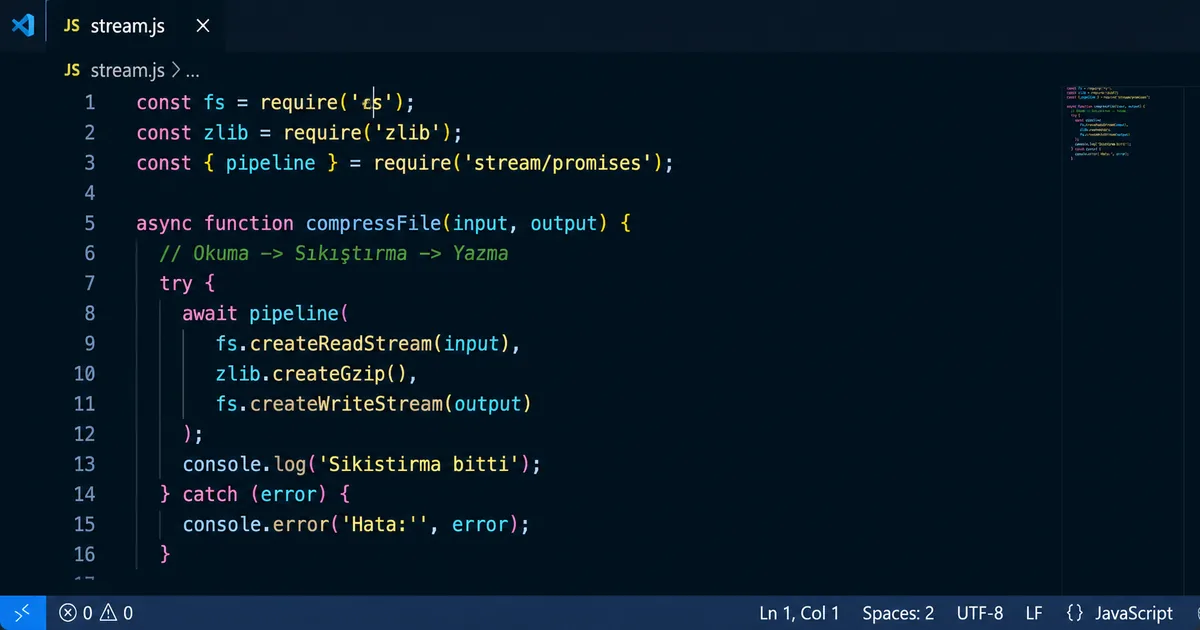
Task: Click console.error on line 15
Action: click(x=255, y=524)
